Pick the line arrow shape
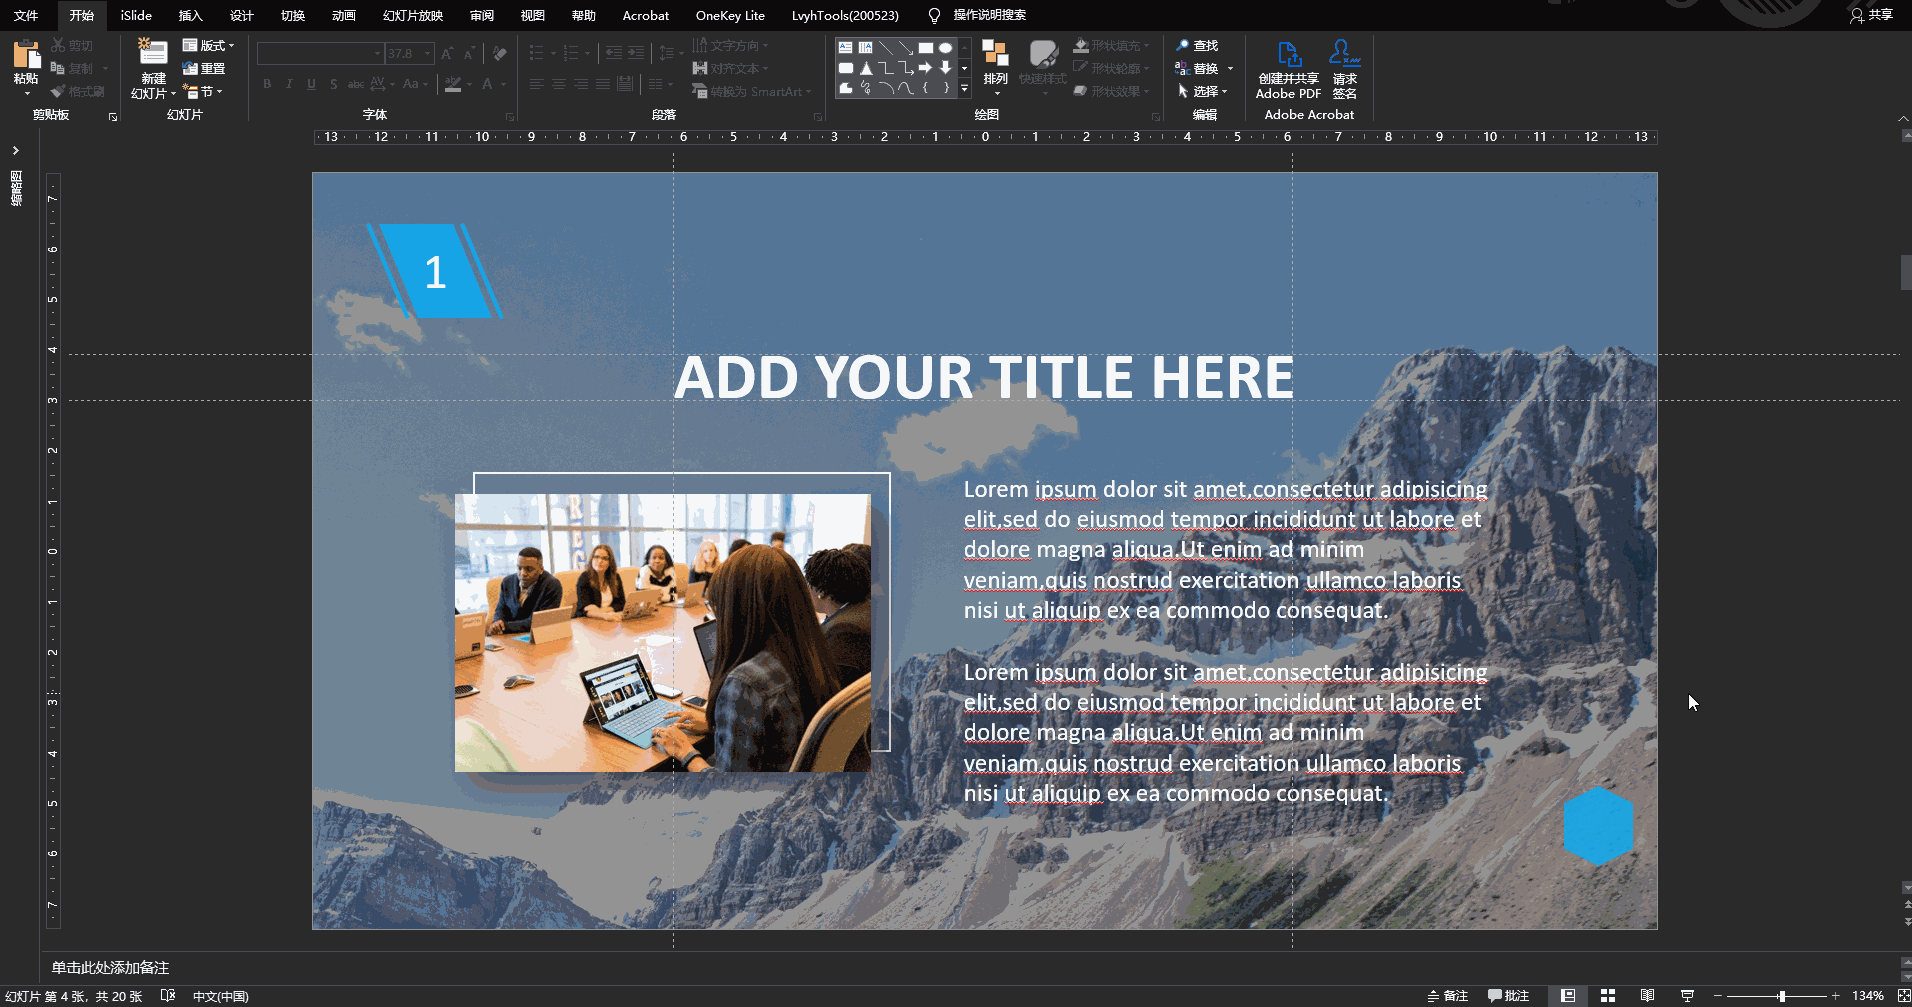Image resolution: width=1912 pixels, height=1007 pixels. click(906, 48)
